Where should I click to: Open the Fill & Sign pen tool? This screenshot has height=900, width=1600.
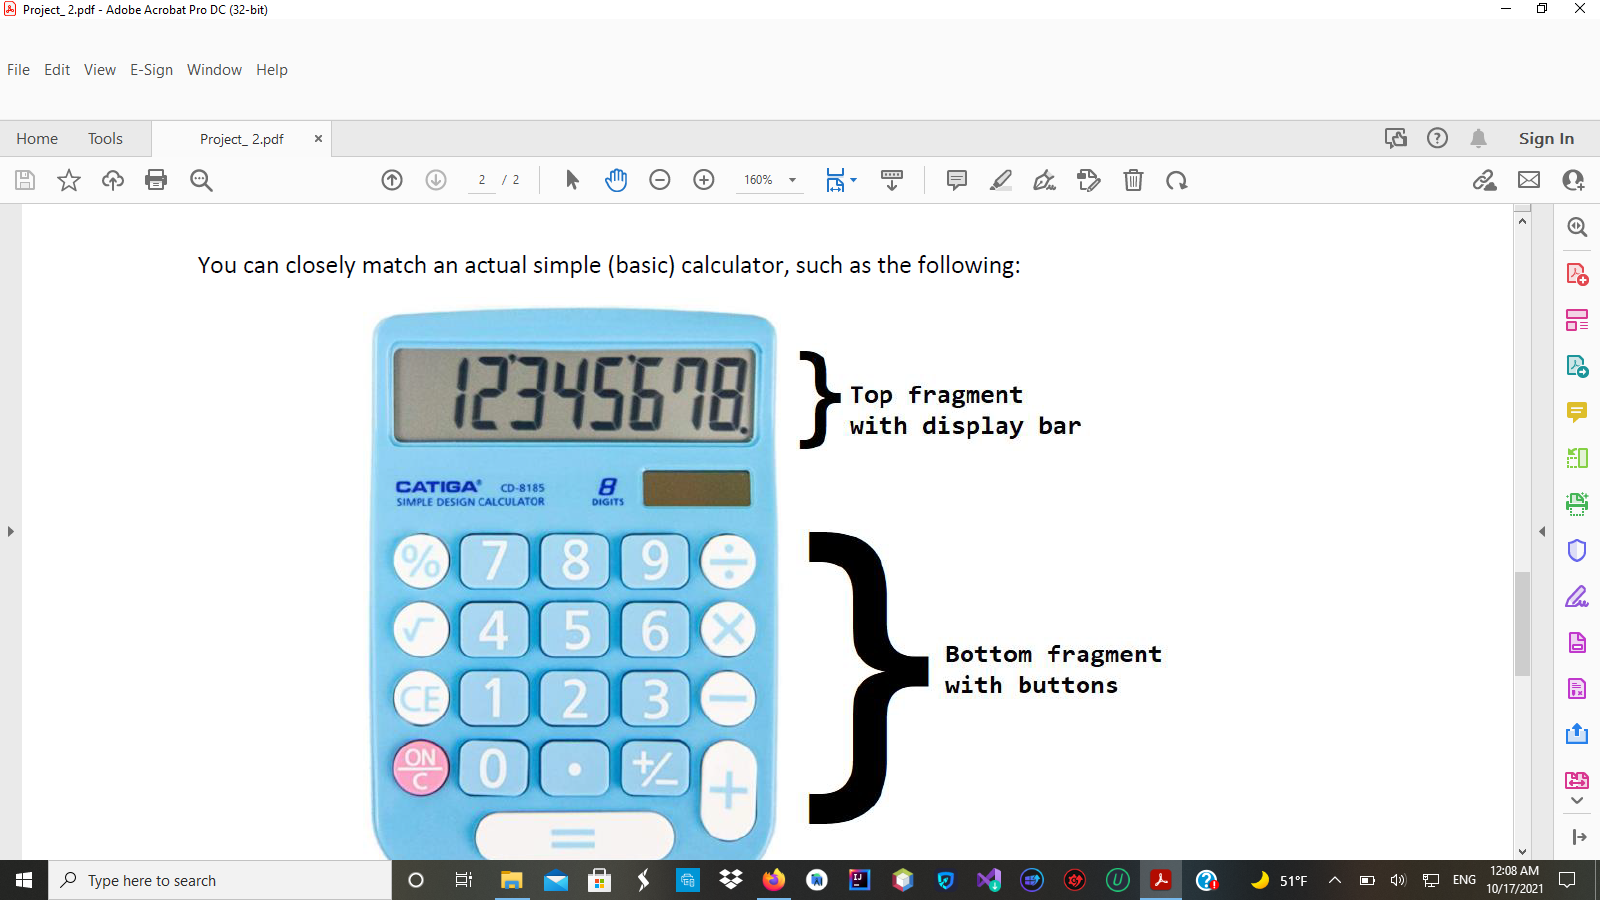1044,180
